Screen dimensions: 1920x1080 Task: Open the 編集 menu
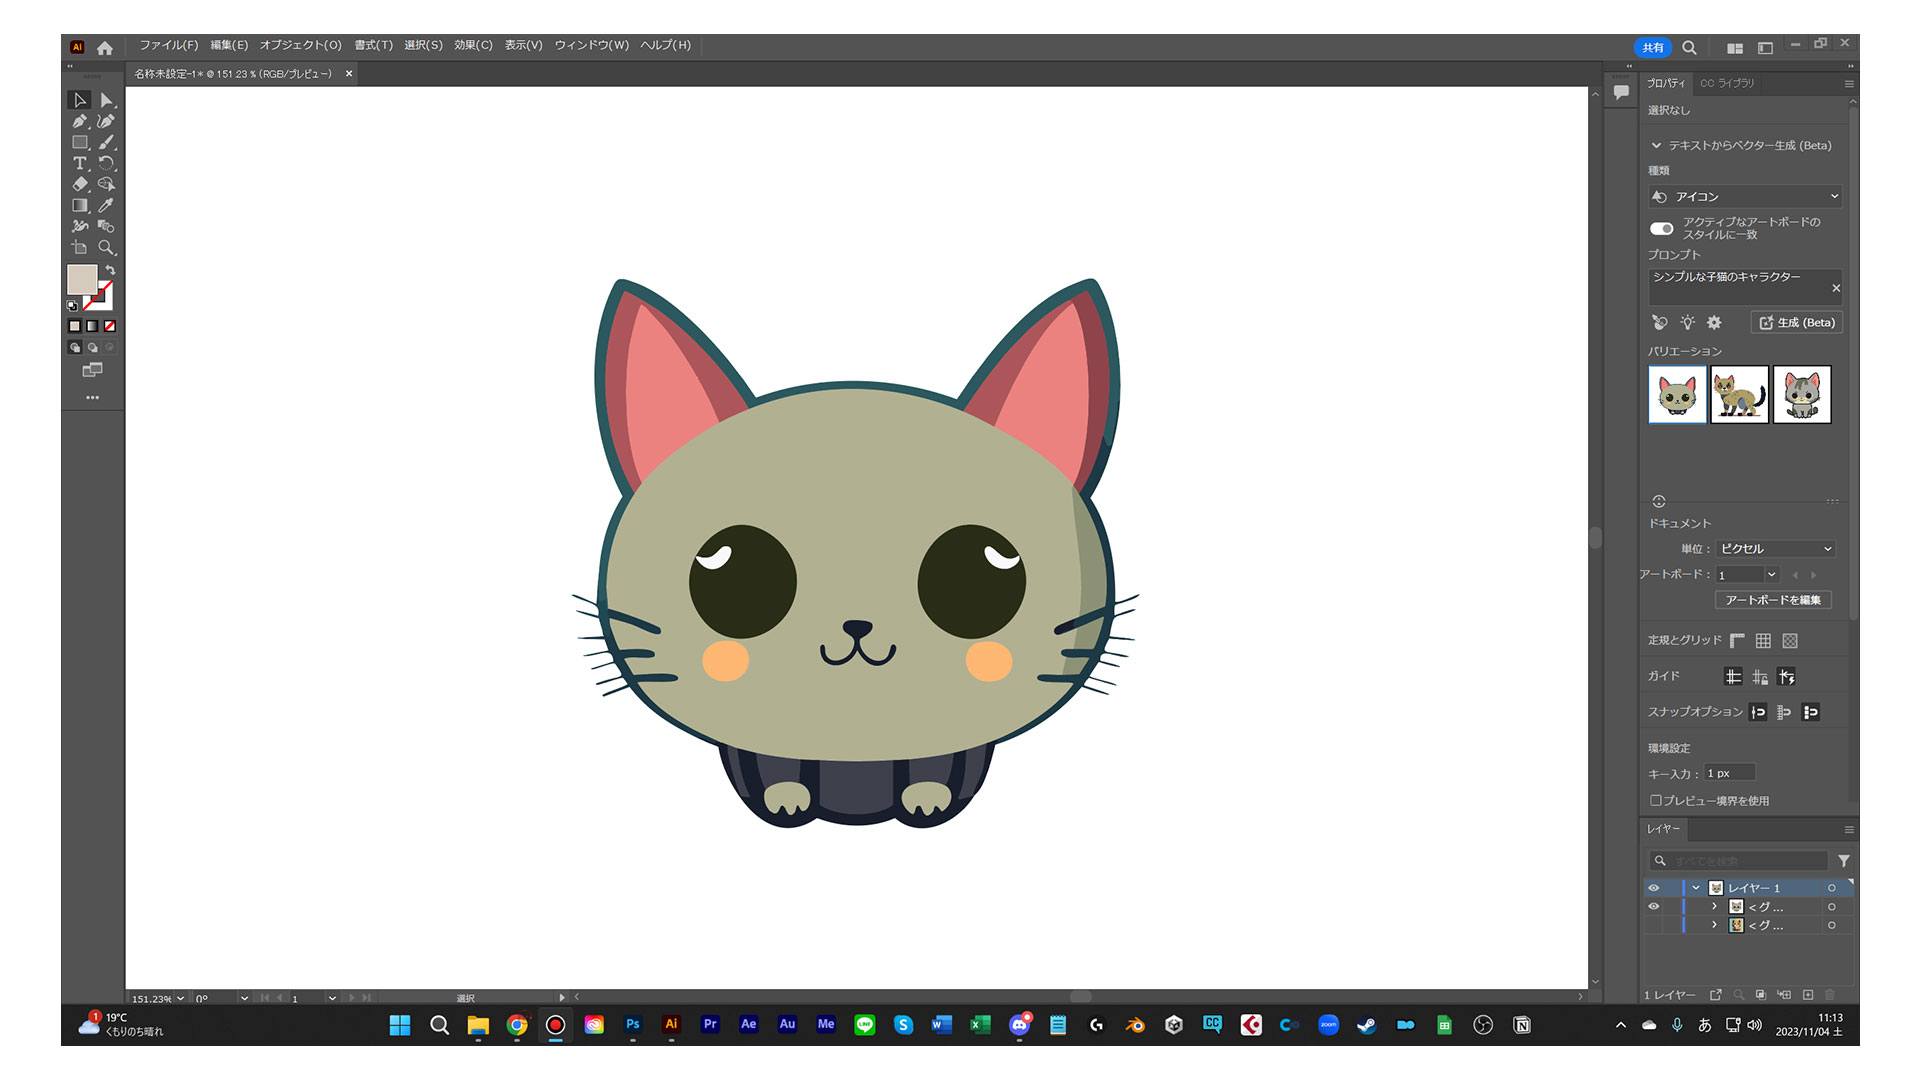(228, 45)
